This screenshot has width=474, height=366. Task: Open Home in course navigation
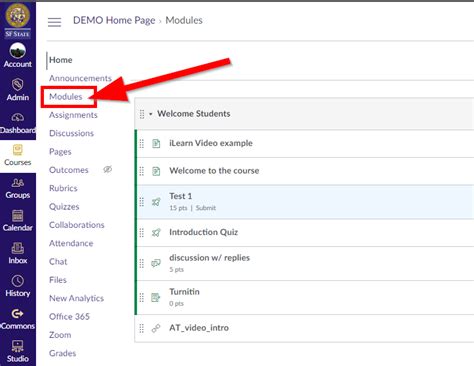pos(61,60)
